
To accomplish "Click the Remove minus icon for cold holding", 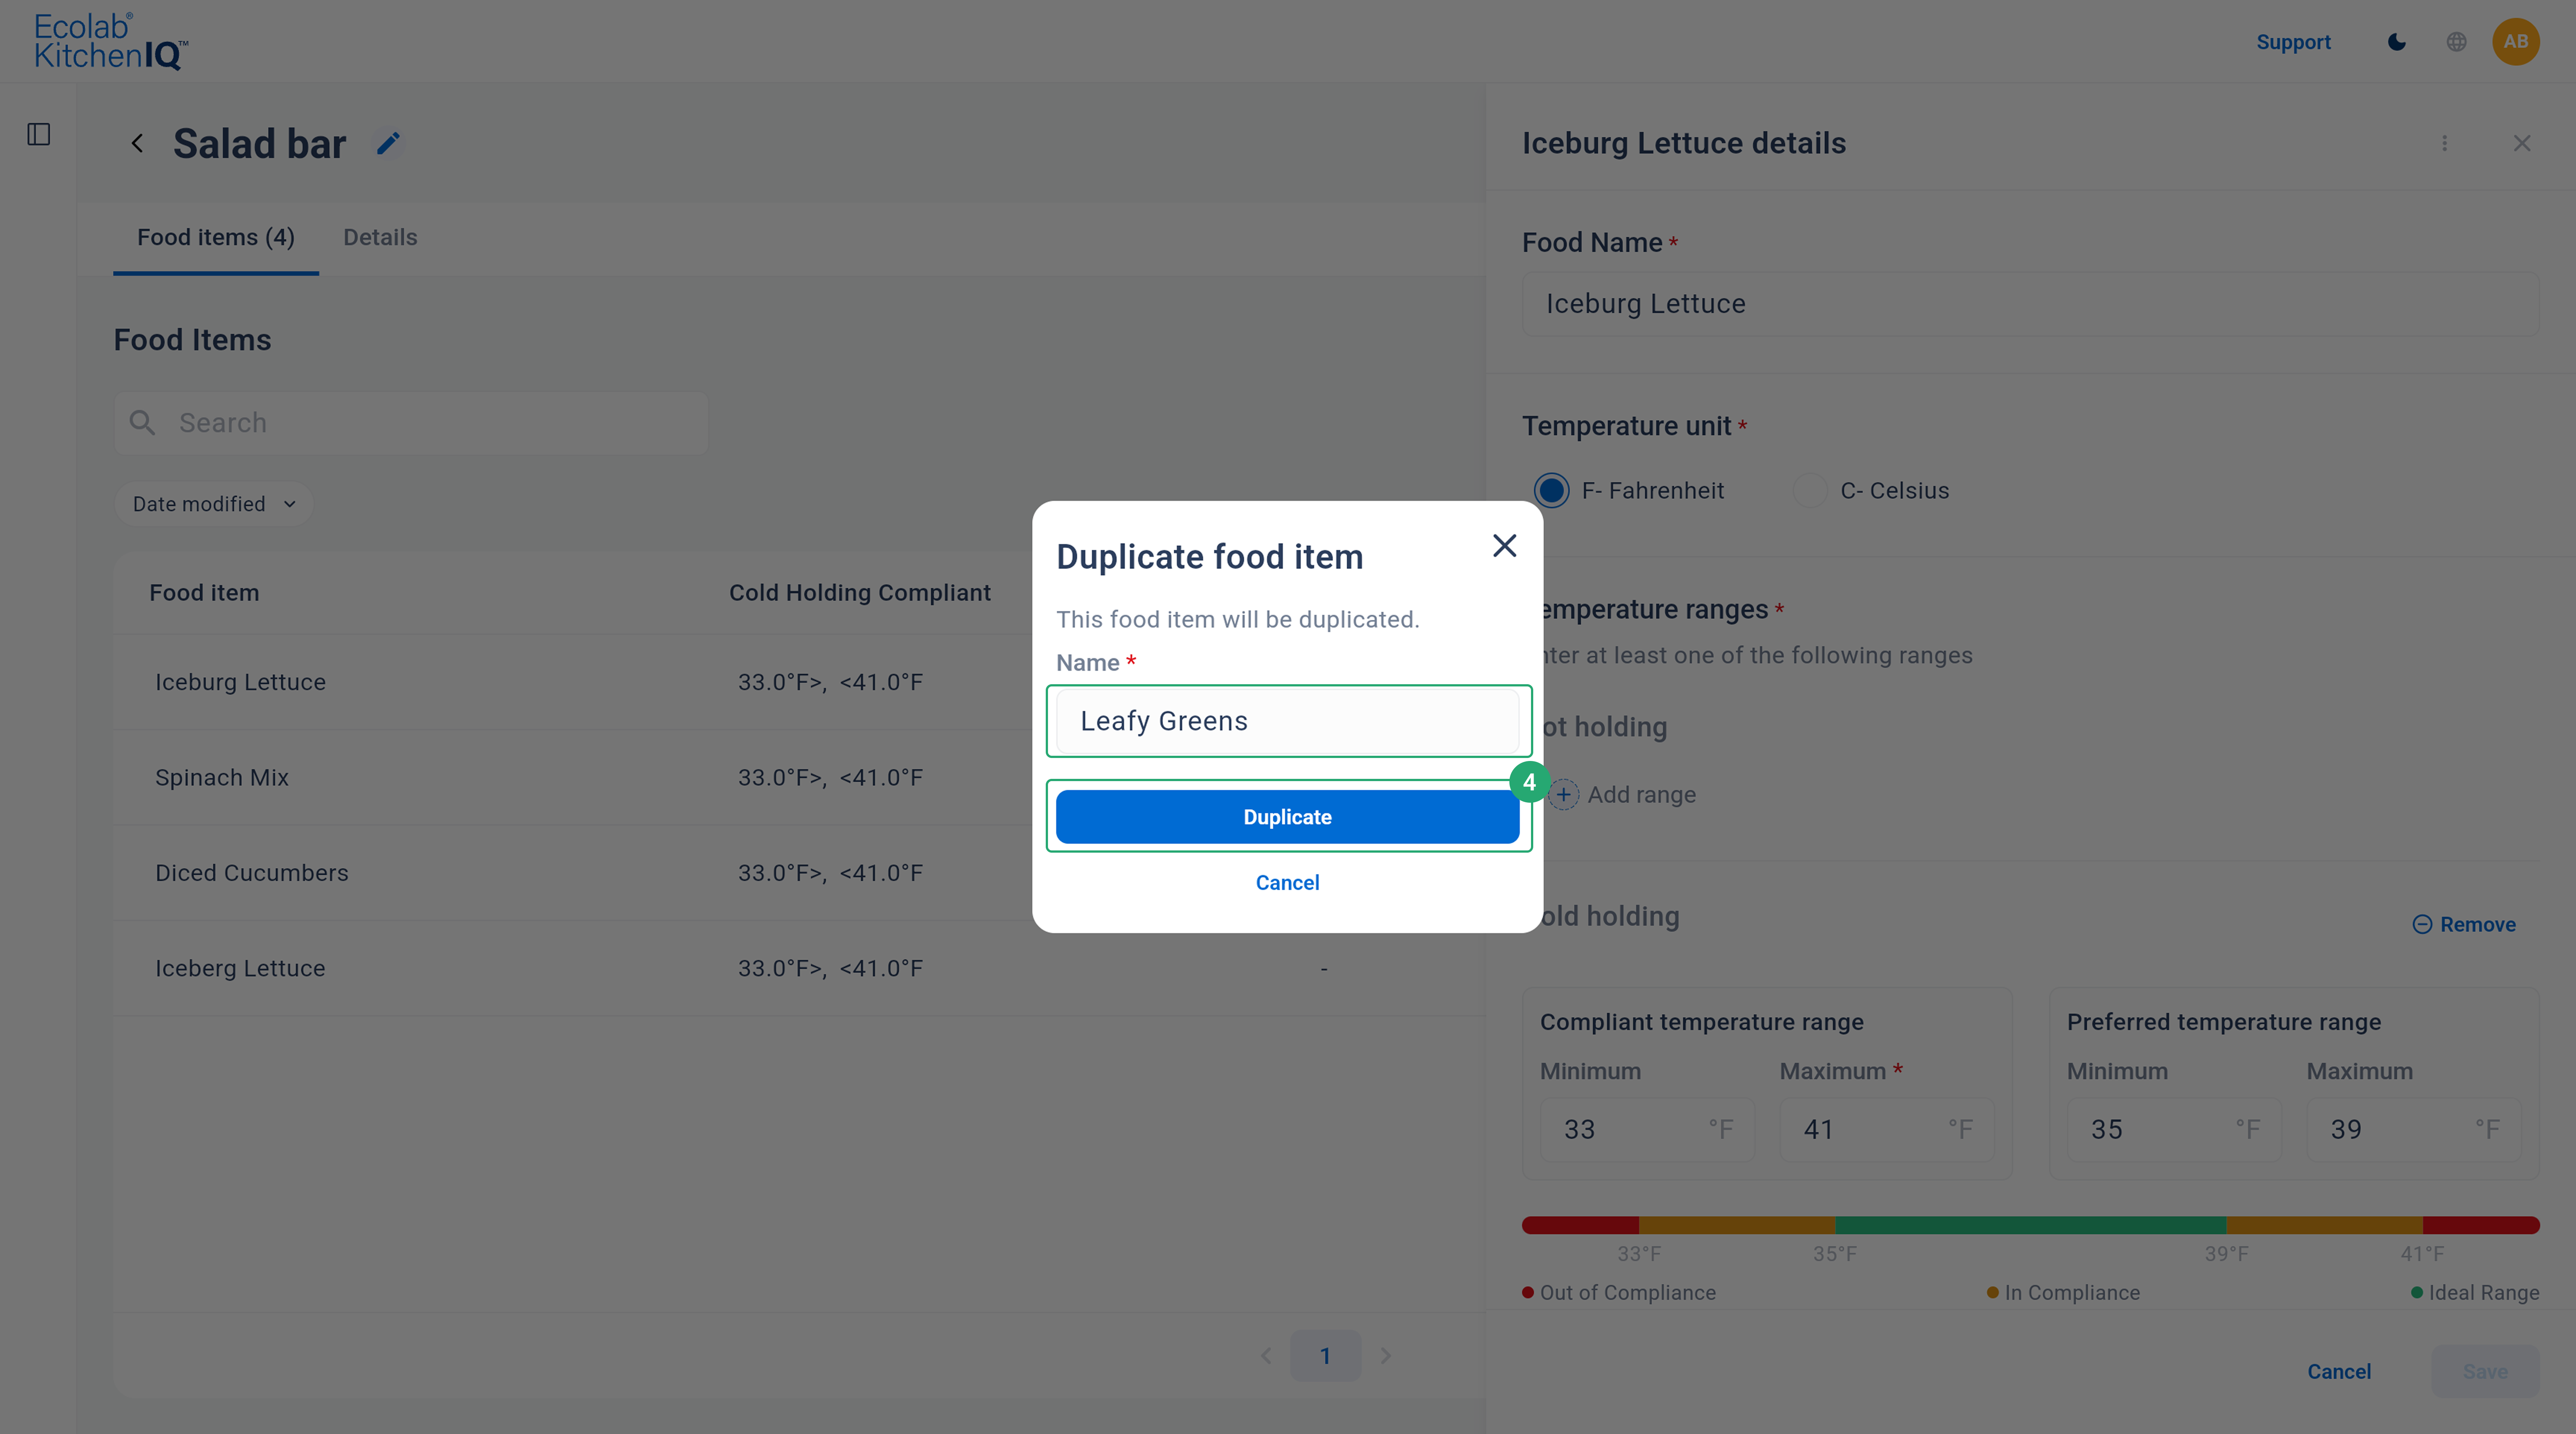I will 2422,925.
